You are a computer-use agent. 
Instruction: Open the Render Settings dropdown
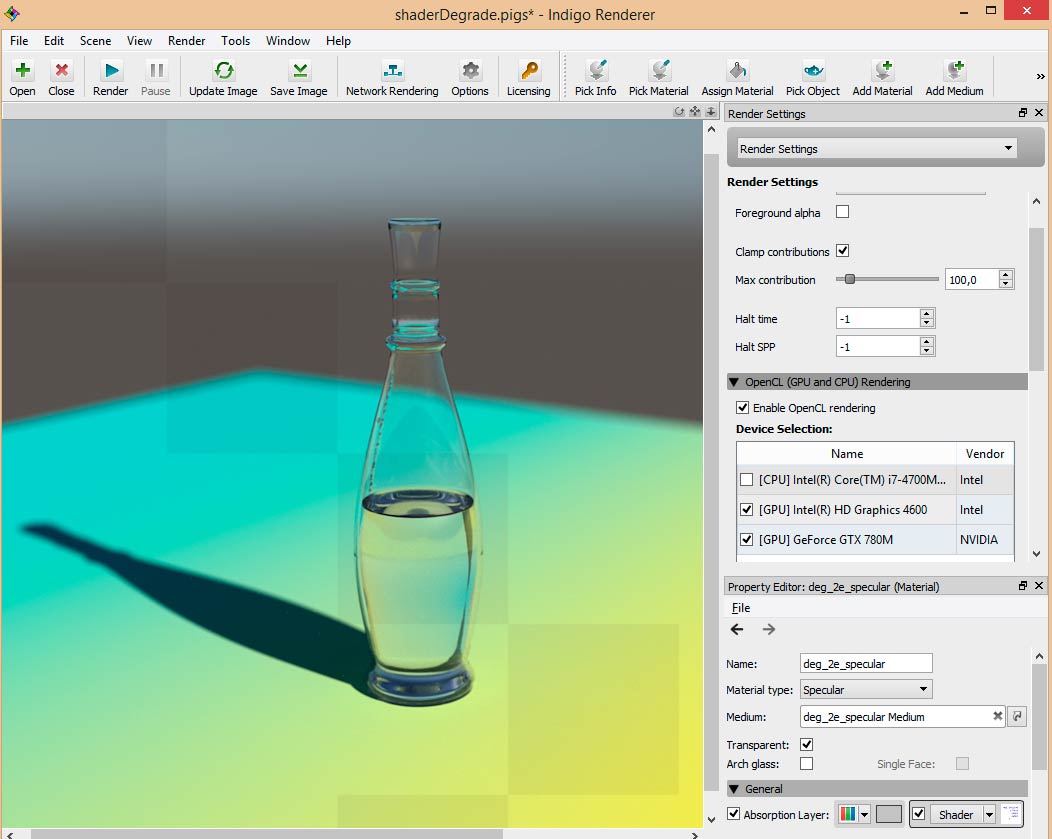pyautogui.click(x=877, y=149)
